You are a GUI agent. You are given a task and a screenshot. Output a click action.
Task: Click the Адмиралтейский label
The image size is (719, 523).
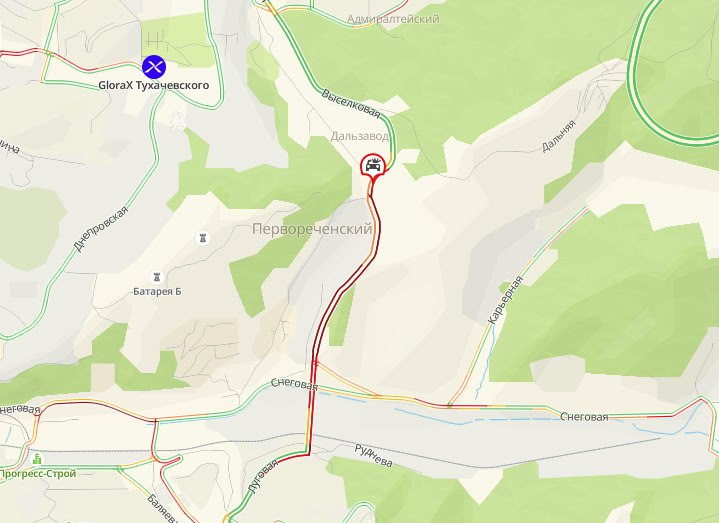tap(393, 19)
